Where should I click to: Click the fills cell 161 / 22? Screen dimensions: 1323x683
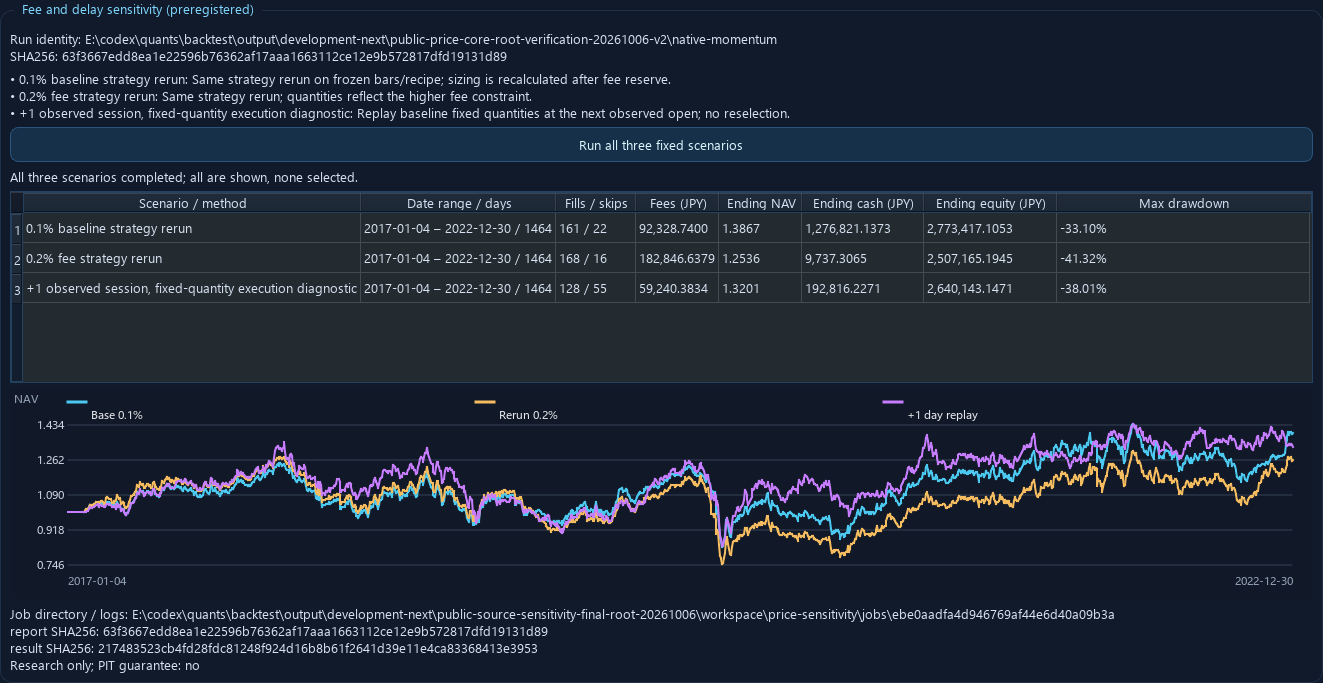click(596, 229)
